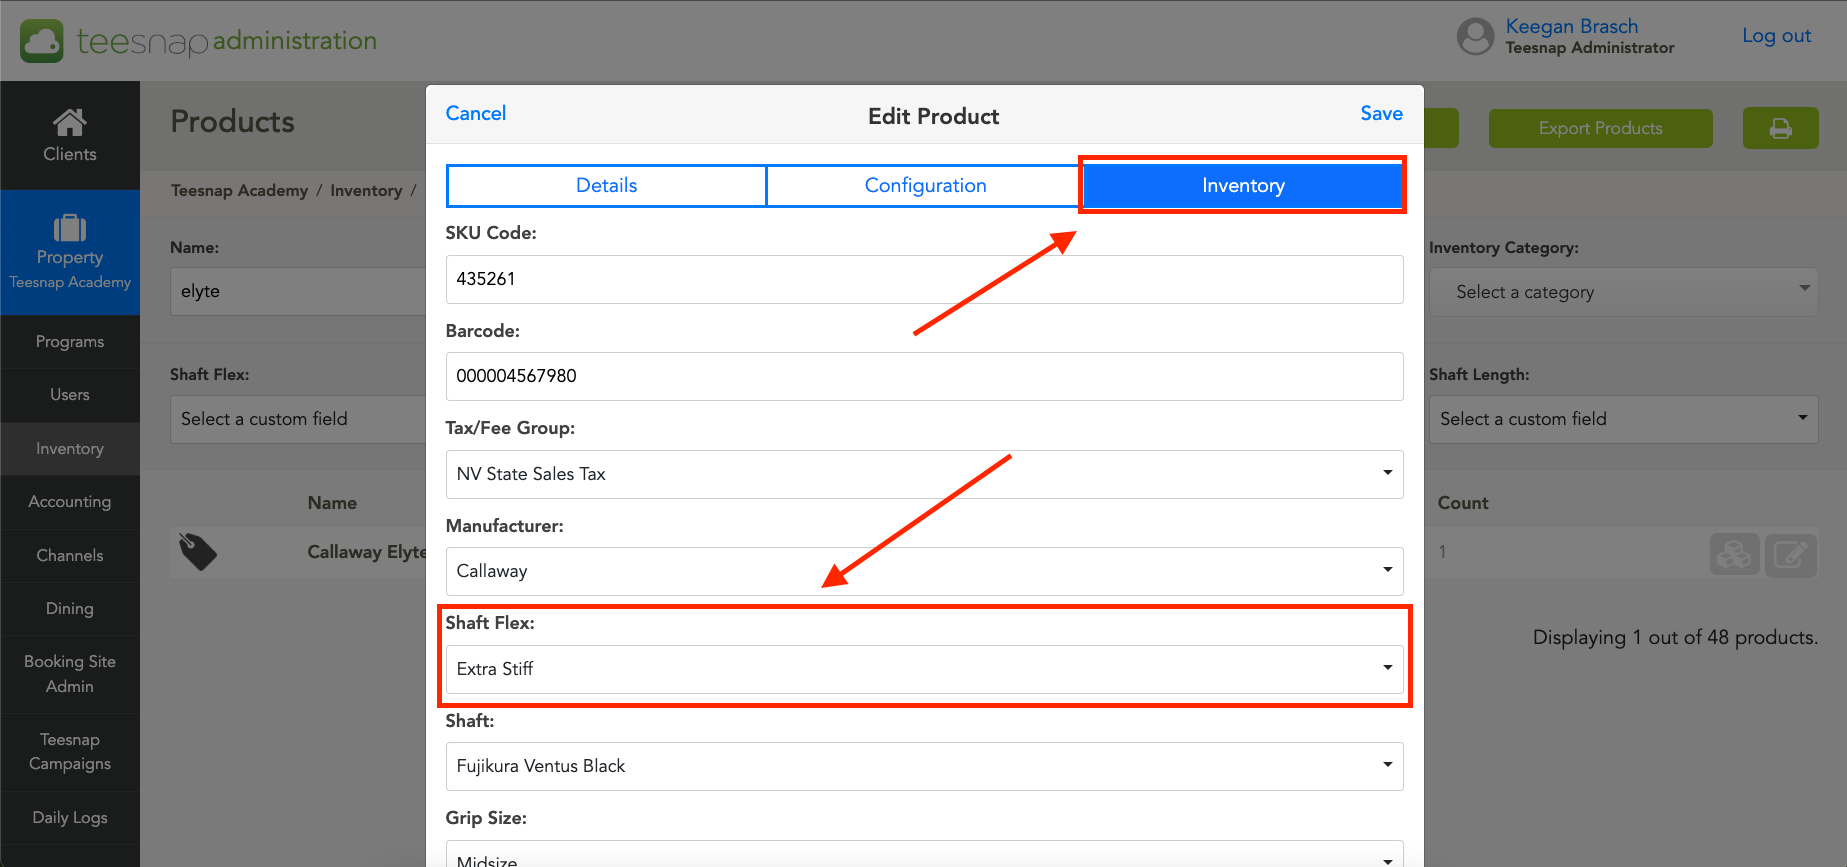This screenshot has height=867, width=1847.
Task: Expand the Shaft Length custom field dropdown
Action: 1623,419
